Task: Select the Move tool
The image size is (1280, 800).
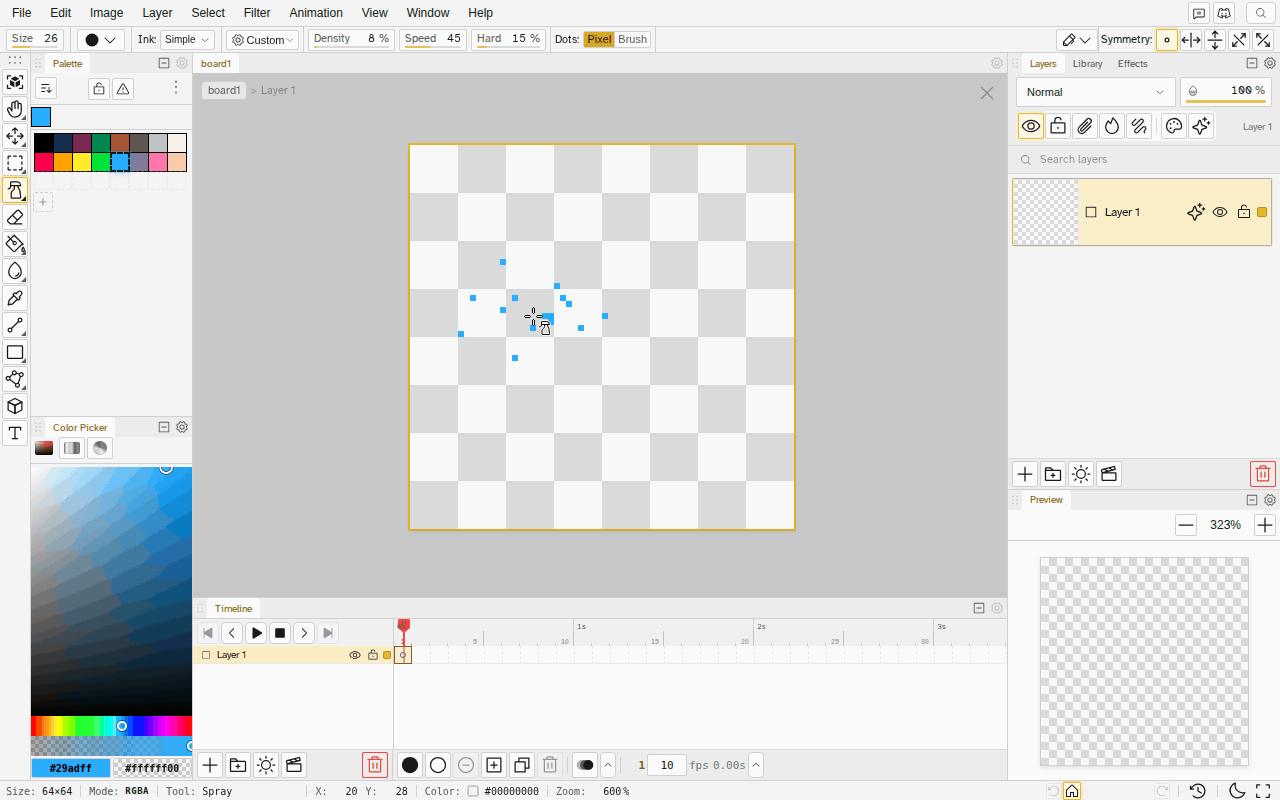Action: pos(15,136)
